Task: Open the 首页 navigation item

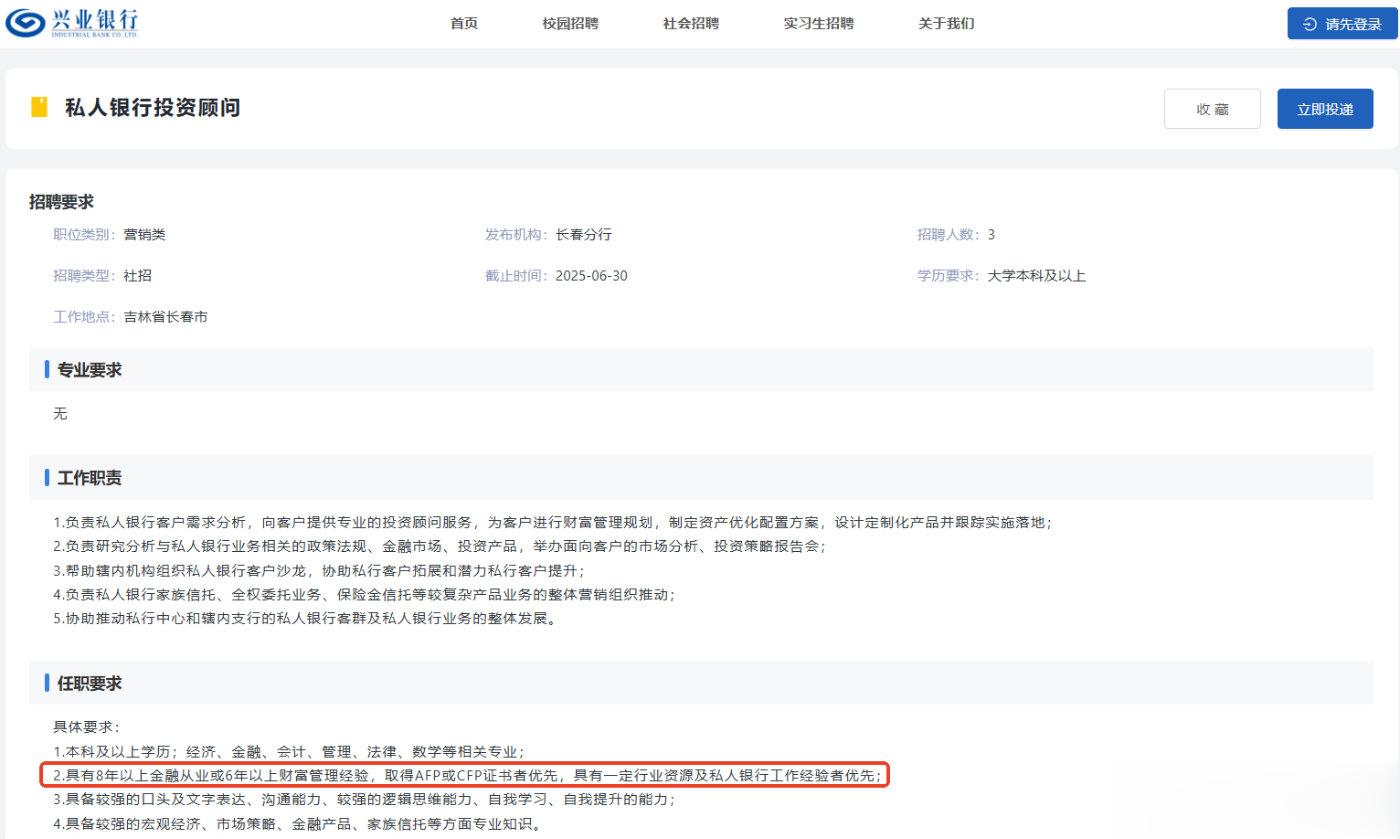Action: [463, 23]
